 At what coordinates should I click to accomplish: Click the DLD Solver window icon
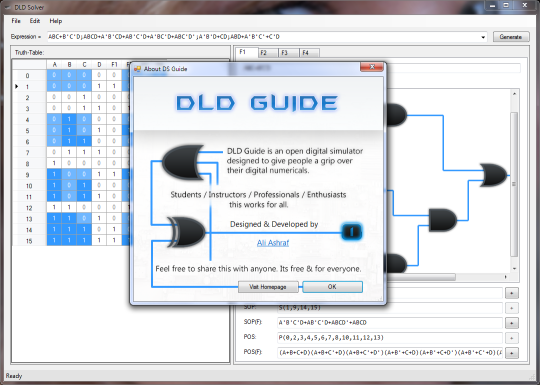coord(8,7)
